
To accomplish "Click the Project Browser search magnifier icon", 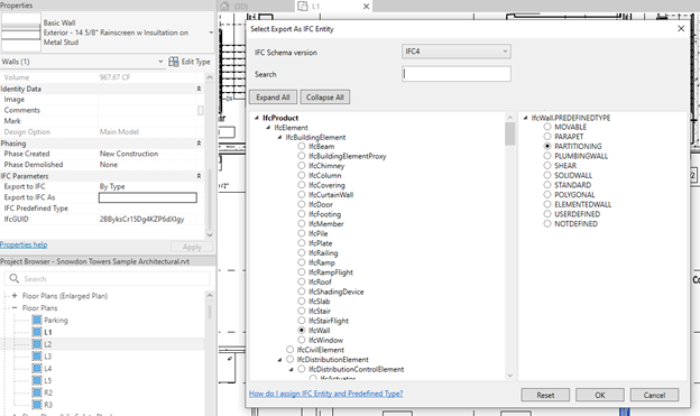I will click(13, 279).
